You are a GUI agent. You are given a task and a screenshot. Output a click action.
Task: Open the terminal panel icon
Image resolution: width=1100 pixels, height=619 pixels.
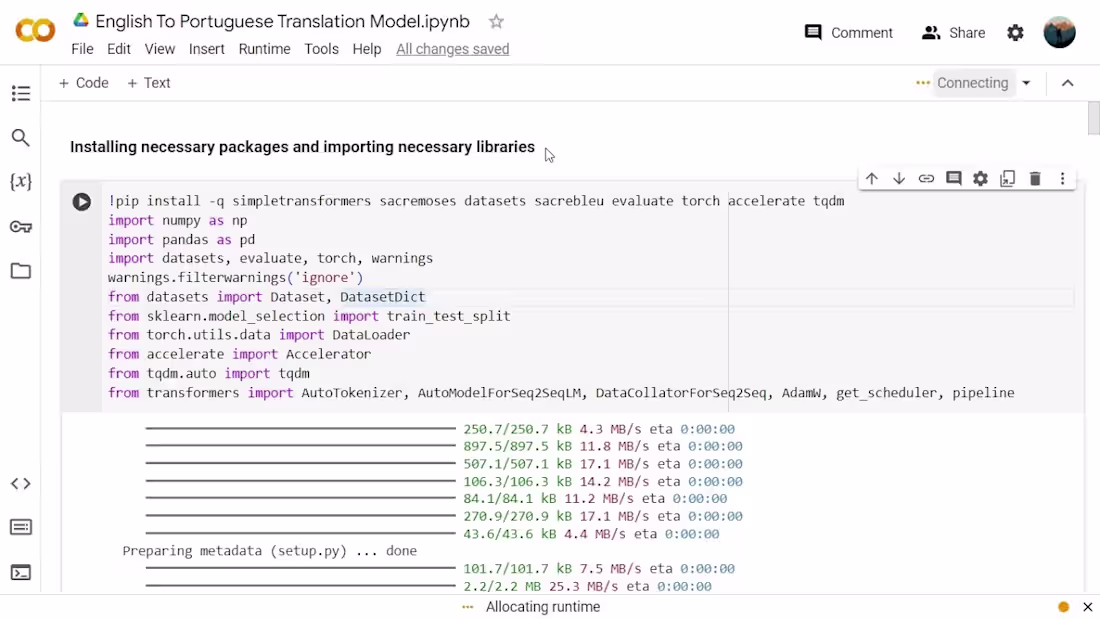click(x=21, y=571)
